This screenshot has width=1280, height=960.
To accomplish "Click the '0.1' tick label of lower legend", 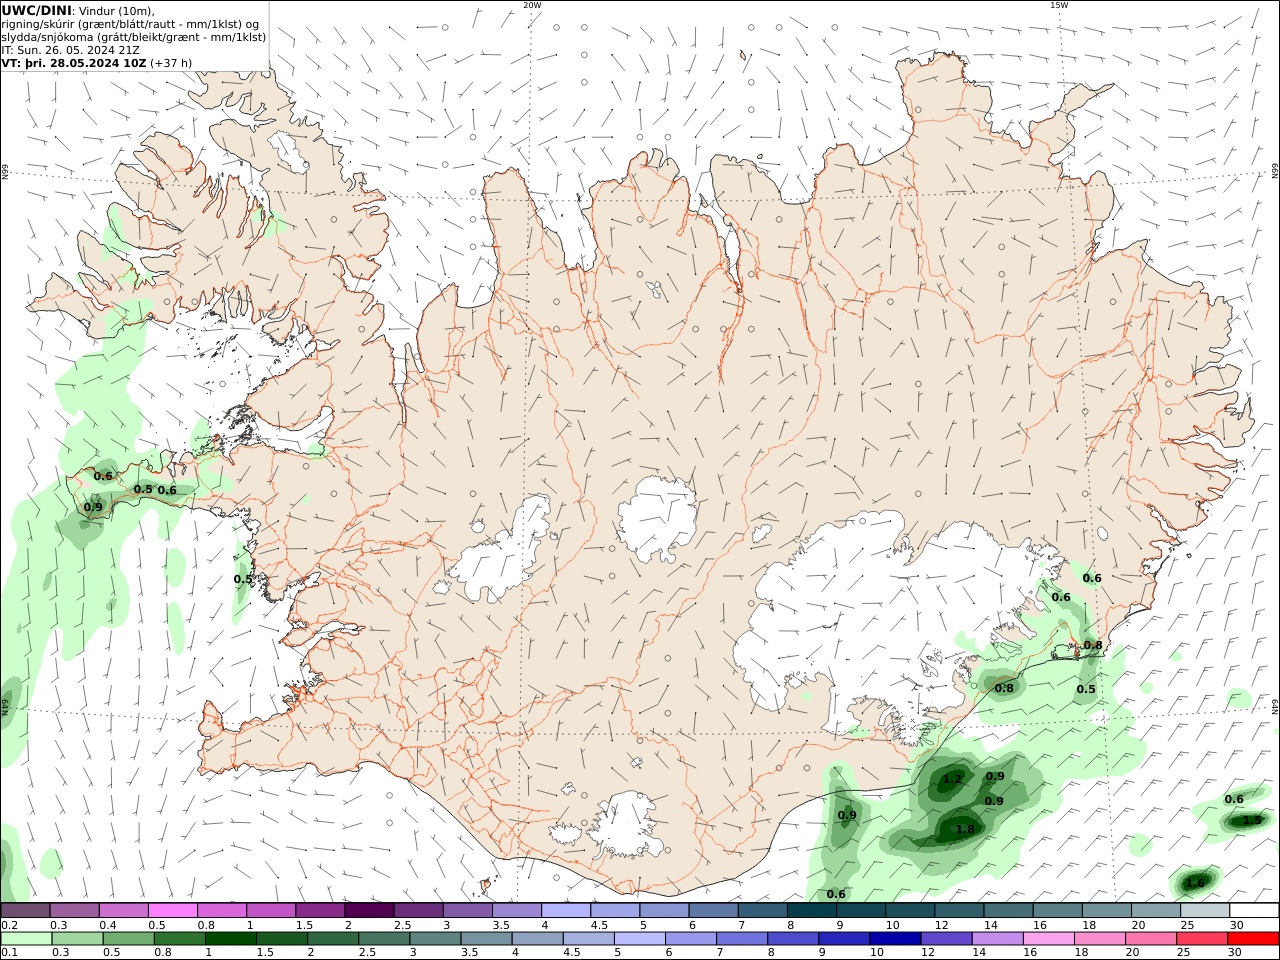I will click(9, 953).
